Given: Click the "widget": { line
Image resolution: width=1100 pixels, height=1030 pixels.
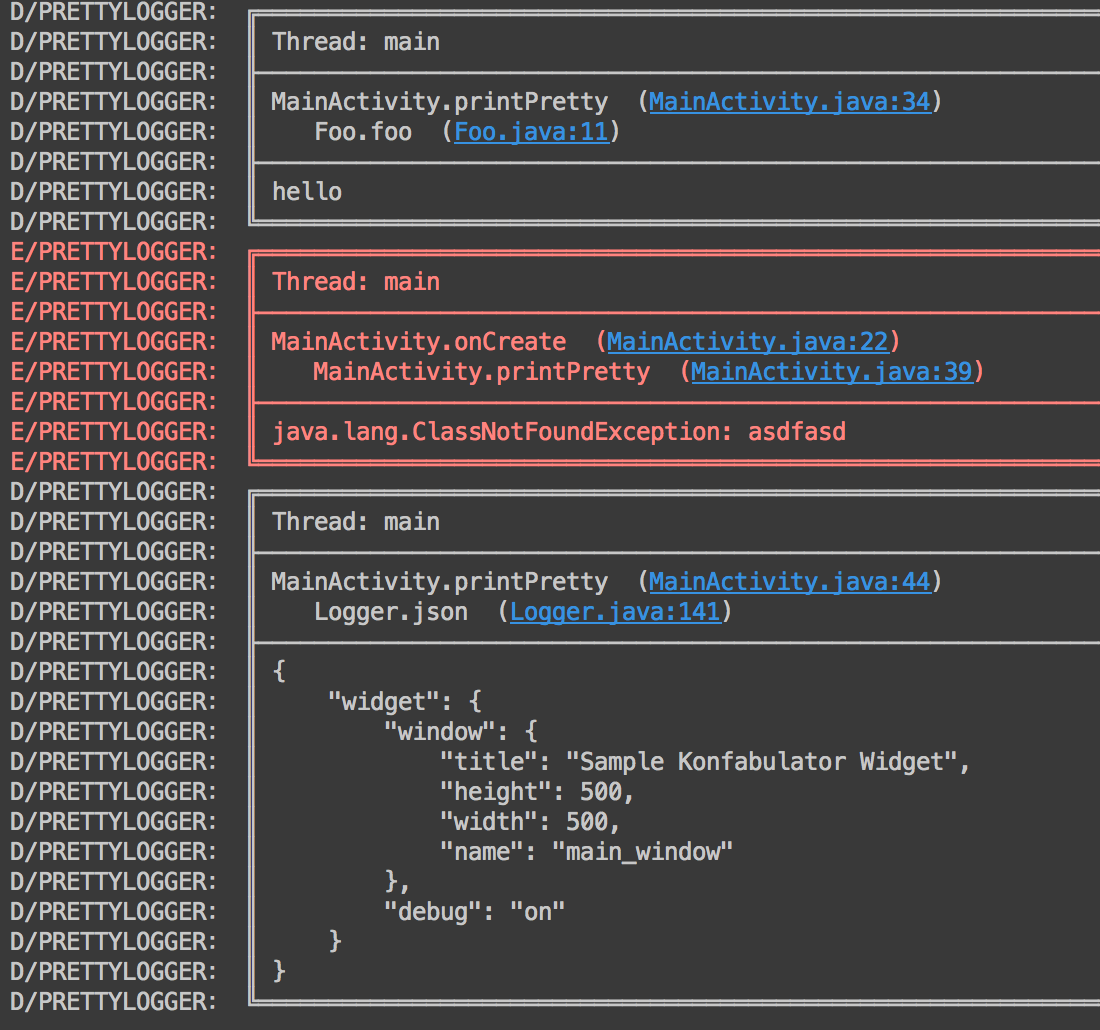Looking at the screenshot, I should [x=405, y=702].
